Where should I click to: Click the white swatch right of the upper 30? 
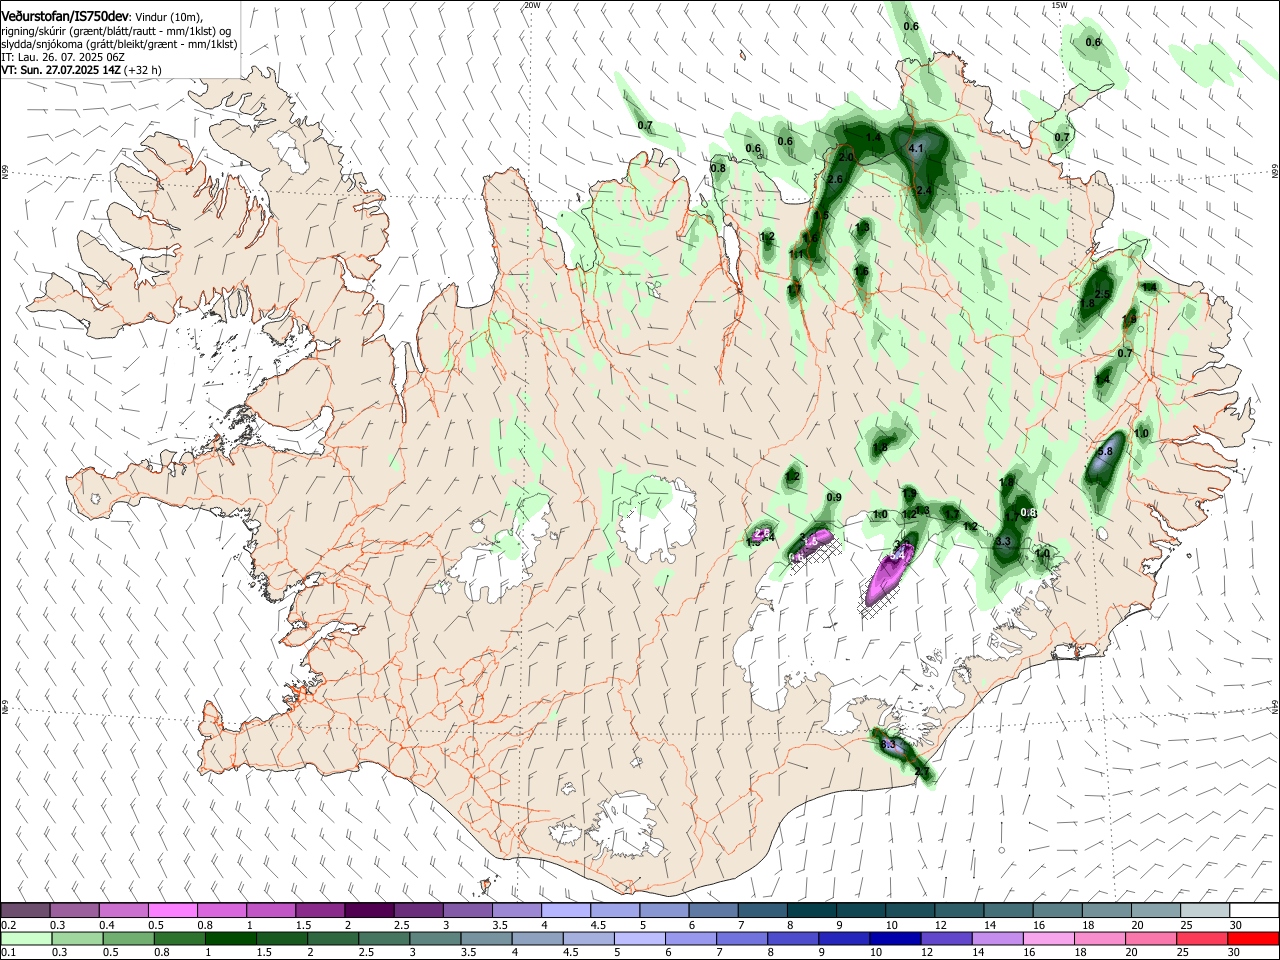coord(1253,911)
